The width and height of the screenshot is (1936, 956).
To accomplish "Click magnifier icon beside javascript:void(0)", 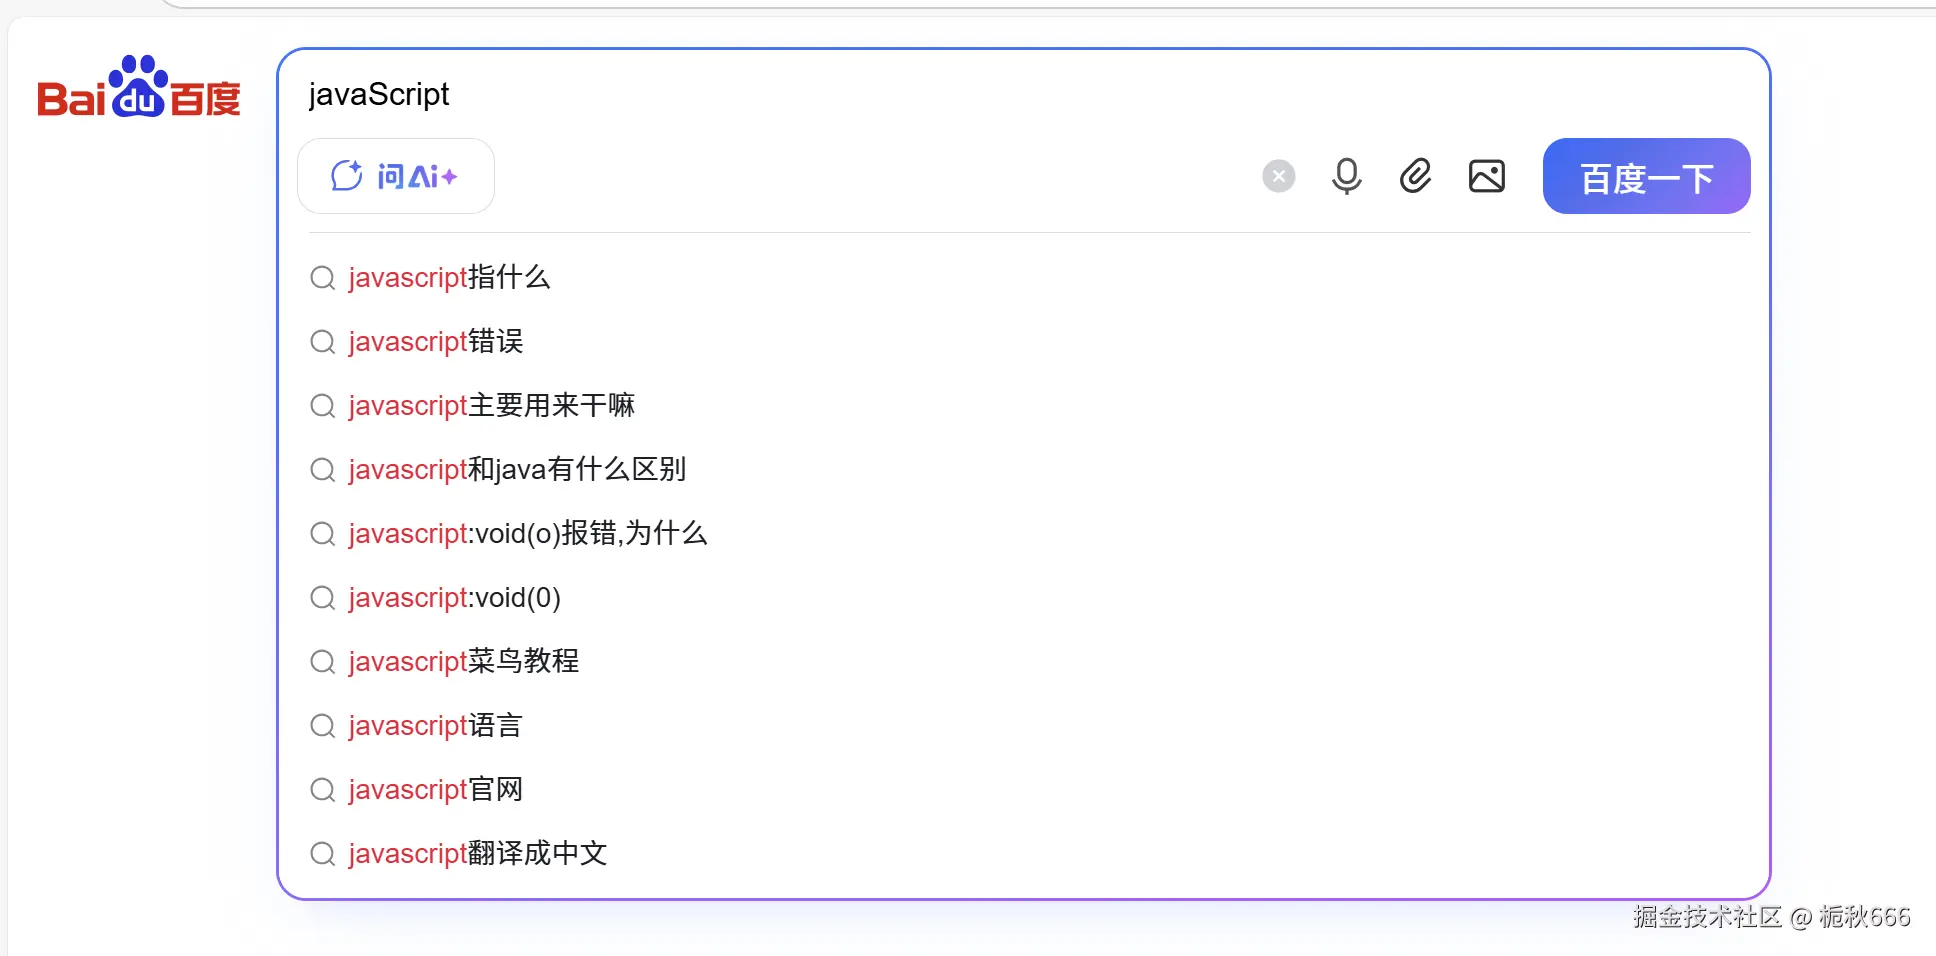I will coord(322,598).
